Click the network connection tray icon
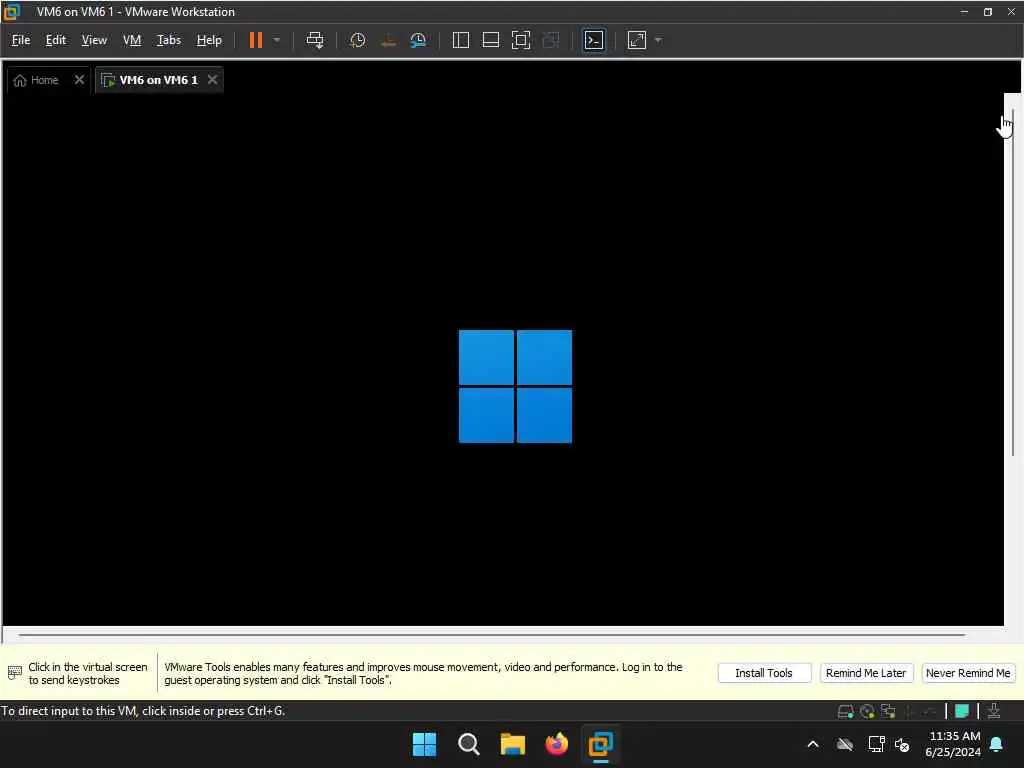 coord(876,744)
